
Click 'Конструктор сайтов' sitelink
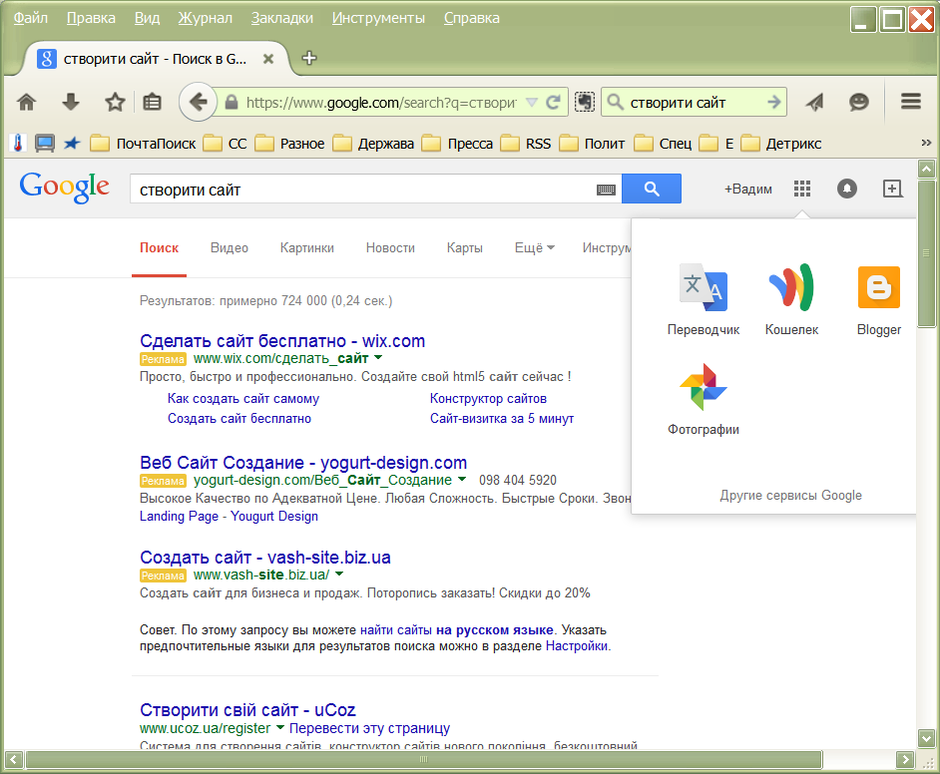488,399
